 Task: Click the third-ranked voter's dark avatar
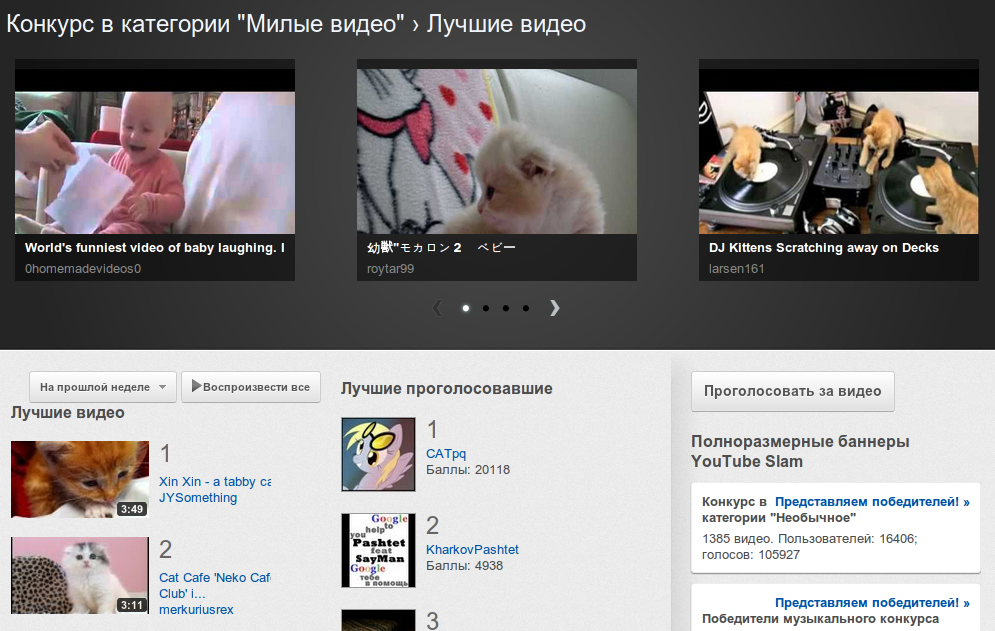click(378, 620)
